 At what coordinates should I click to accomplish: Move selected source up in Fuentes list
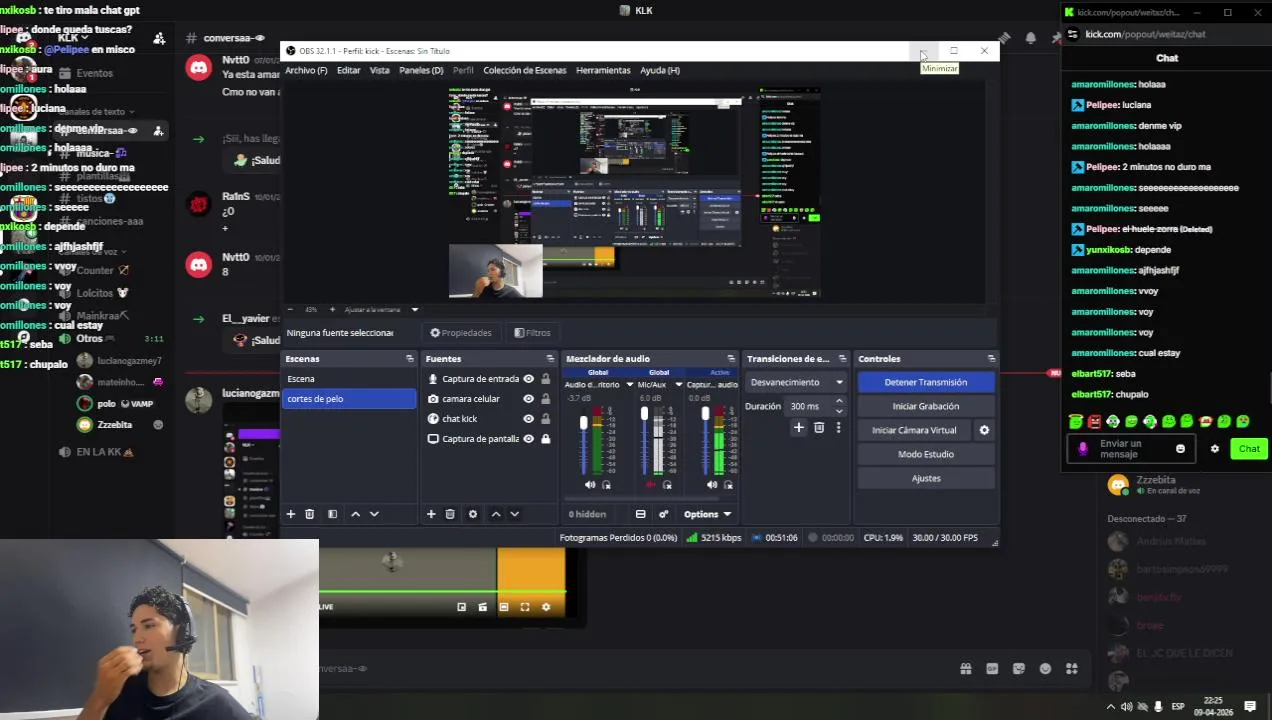pos(496,514)
